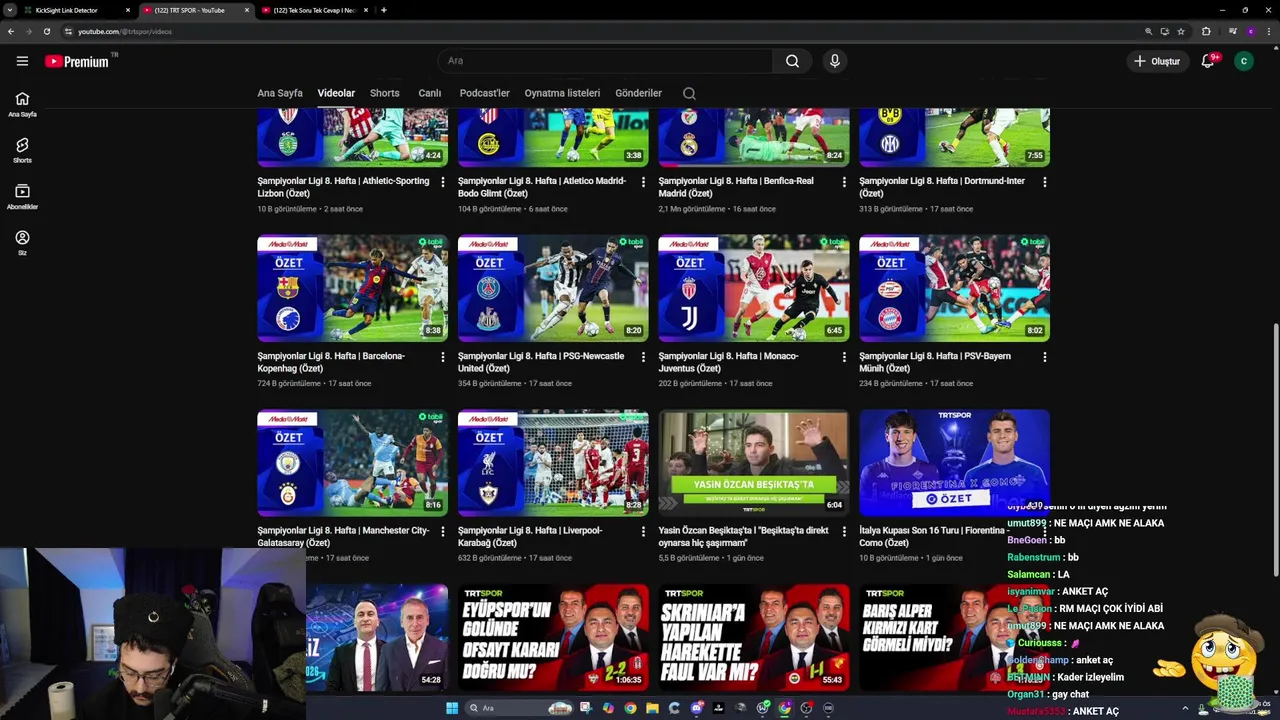Open the Chrome extensions puzzle icon
1280x720 pixels.
tap(1206, 31)
